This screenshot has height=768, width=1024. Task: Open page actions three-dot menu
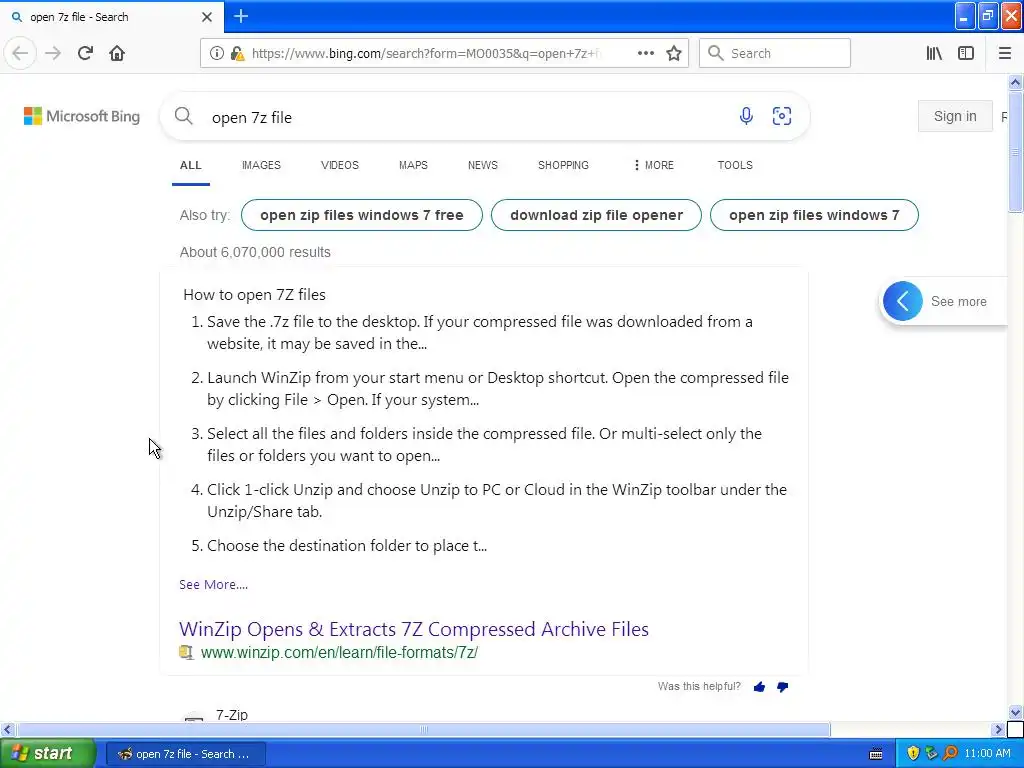point(645,53)
